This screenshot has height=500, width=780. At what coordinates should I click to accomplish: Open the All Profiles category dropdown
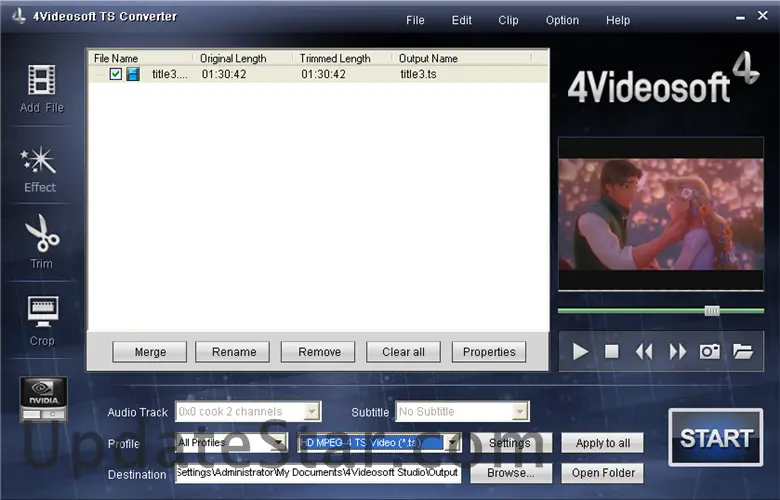[279, 442]
